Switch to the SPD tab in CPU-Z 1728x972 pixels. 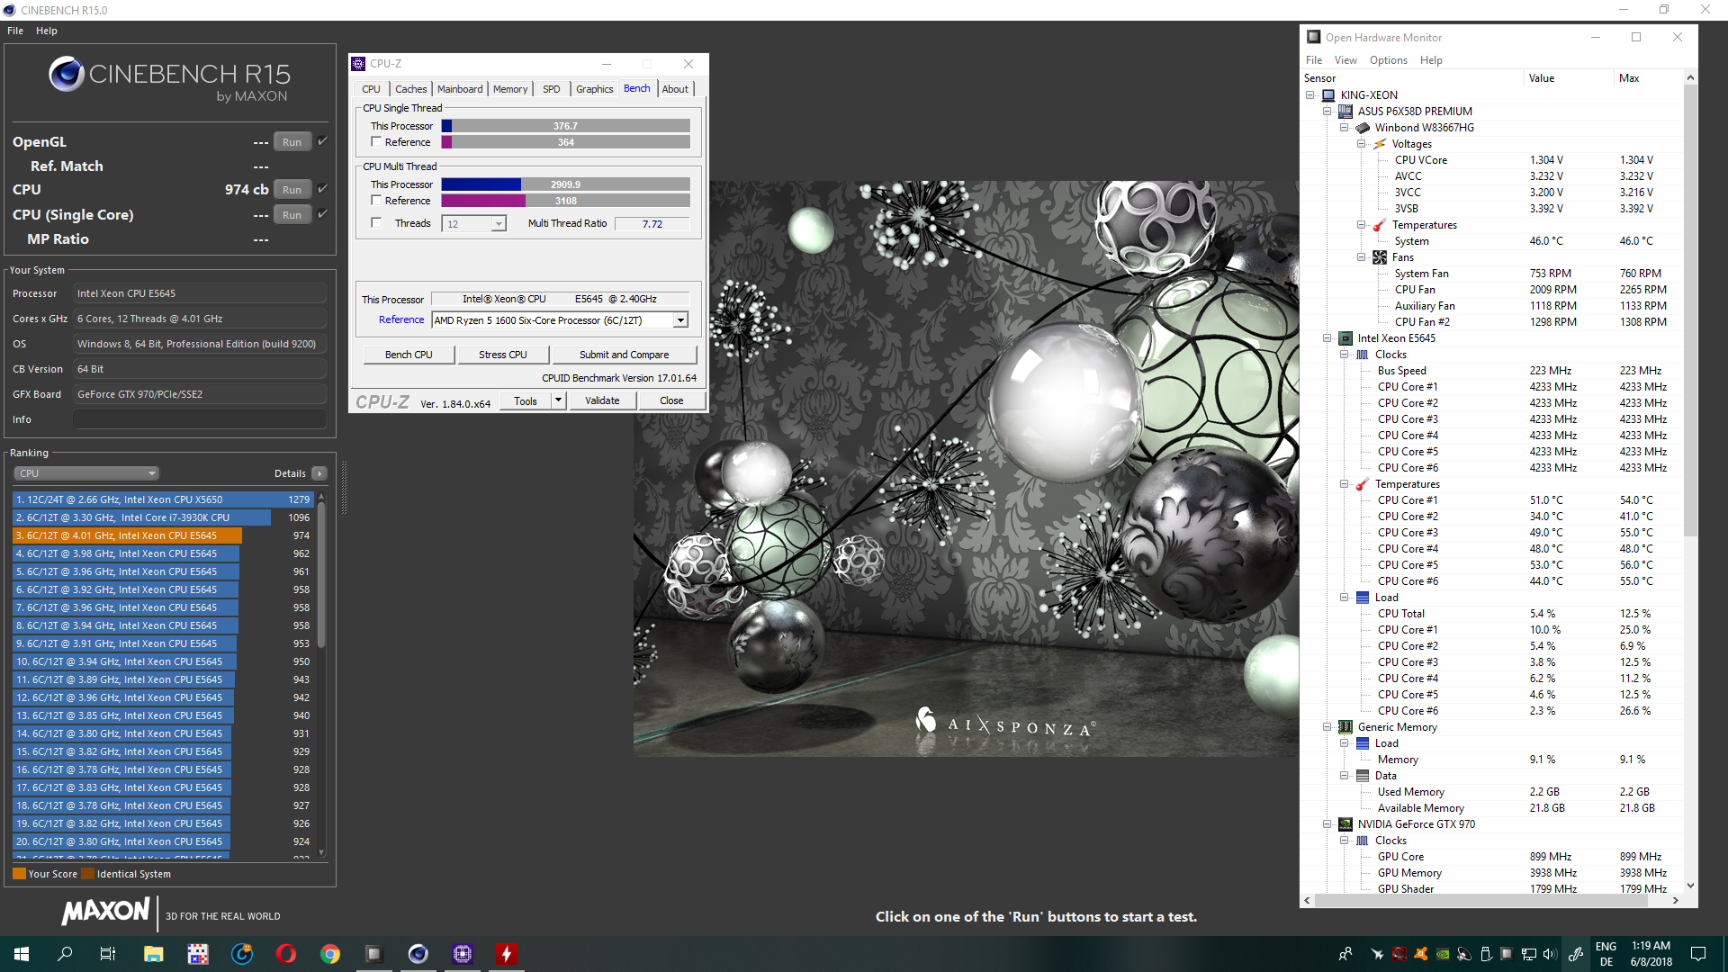[x=551, y=89]
